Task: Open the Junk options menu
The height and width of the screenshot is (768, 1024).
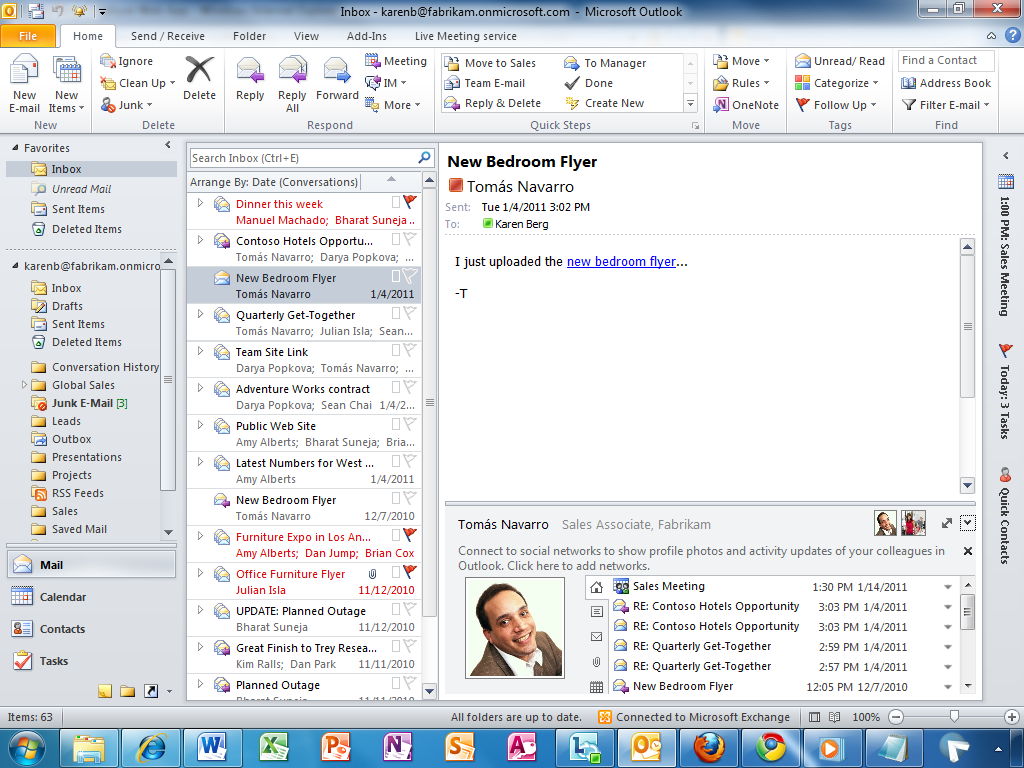Action: pyautogui.click(x=127, y=104)
